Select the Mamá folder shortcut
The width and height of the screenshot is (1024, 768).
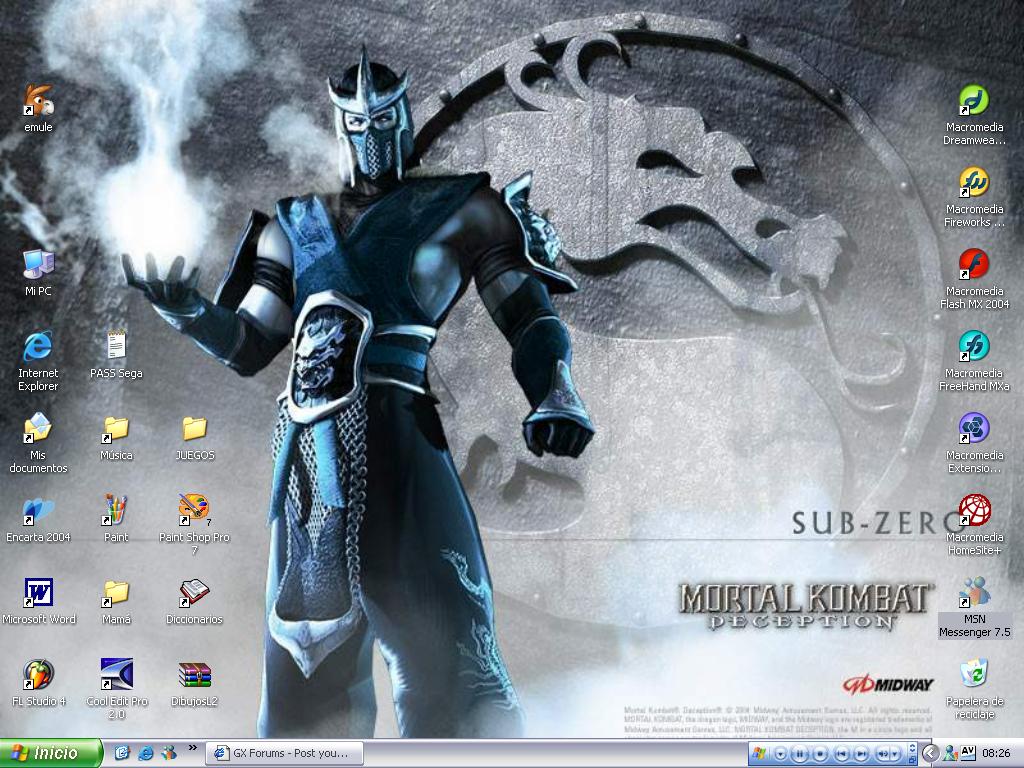click(116, 601)
